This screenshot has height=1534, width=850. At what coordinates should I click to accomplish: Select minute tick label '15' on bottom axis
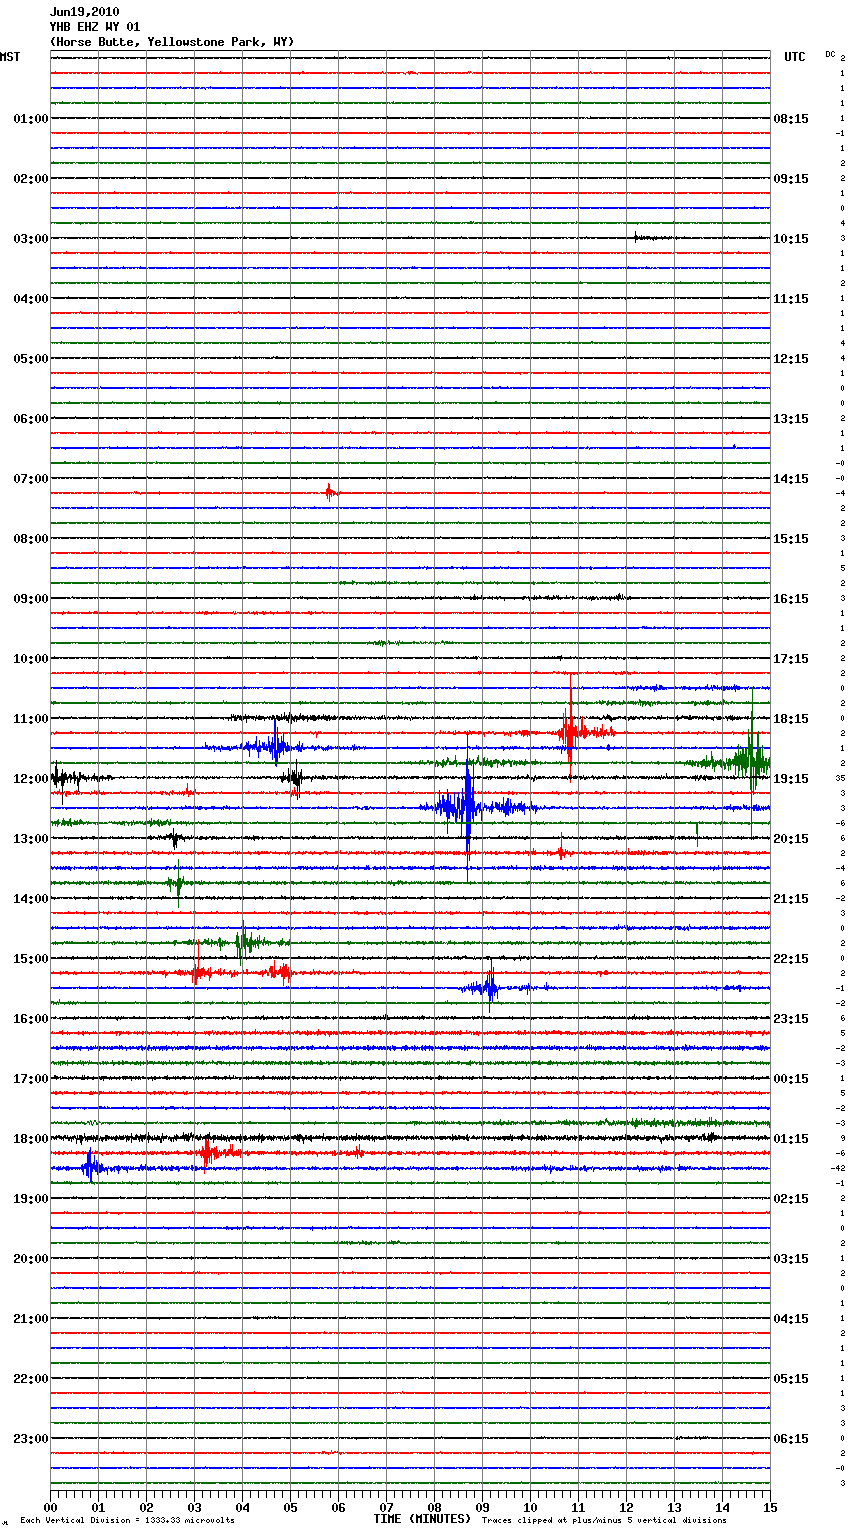click(x=770, y=1508)
